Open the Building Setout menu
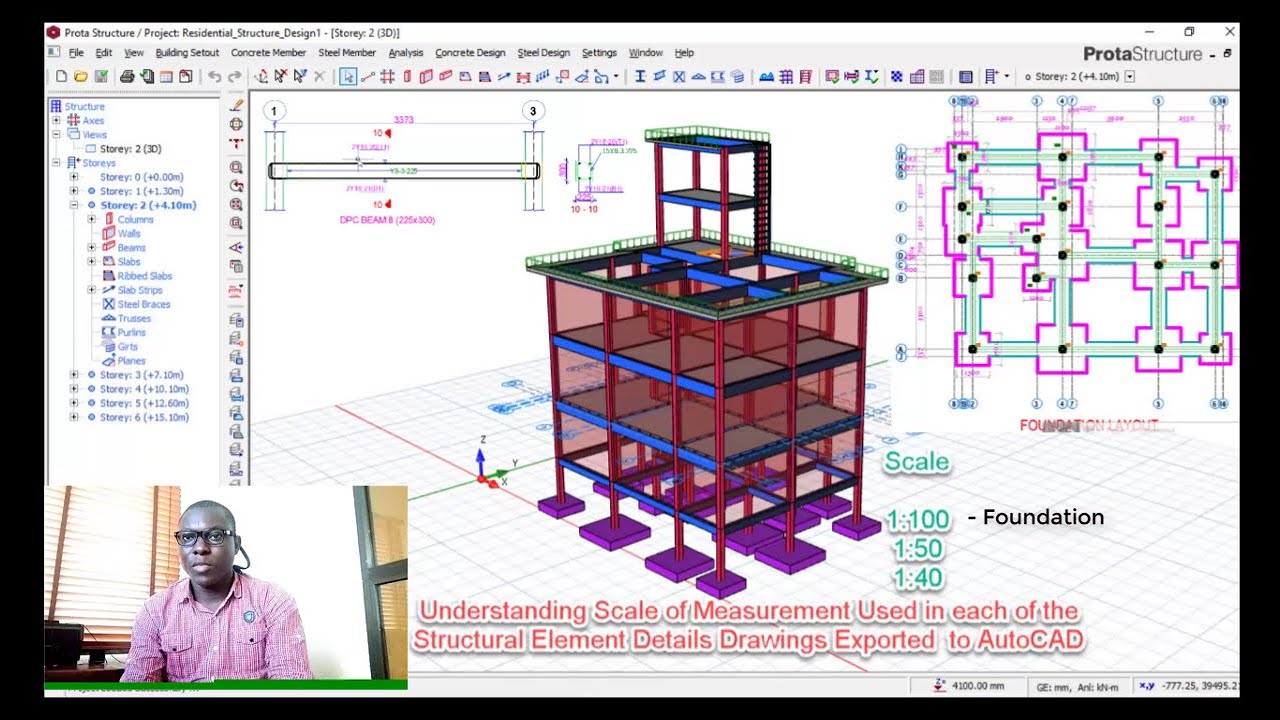This screenshot has width=1280, height=720. pos(187,53)
